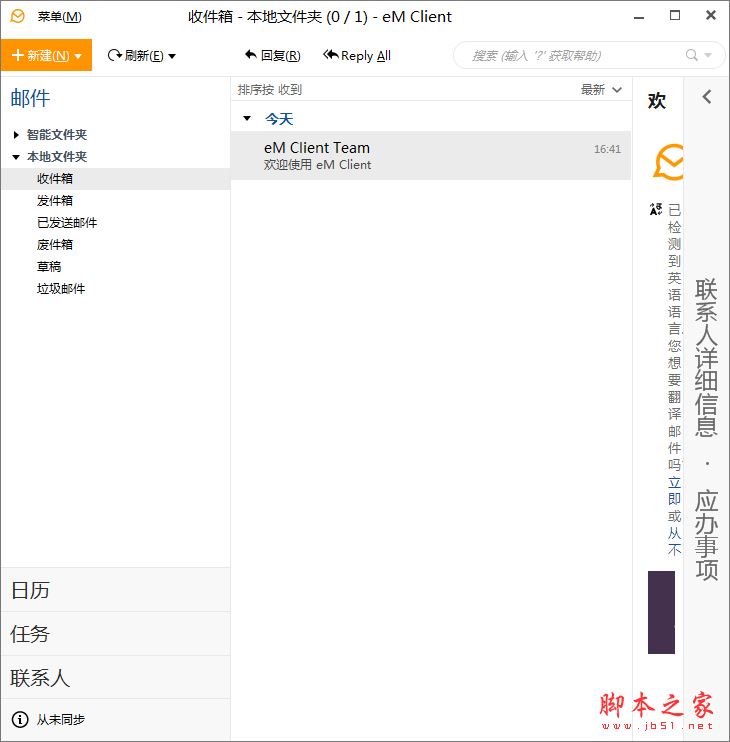Open the 刷新 dropdown arrow
Viewport: 730px width, 742px height.
pyautogui.click(x=172, y=56)
